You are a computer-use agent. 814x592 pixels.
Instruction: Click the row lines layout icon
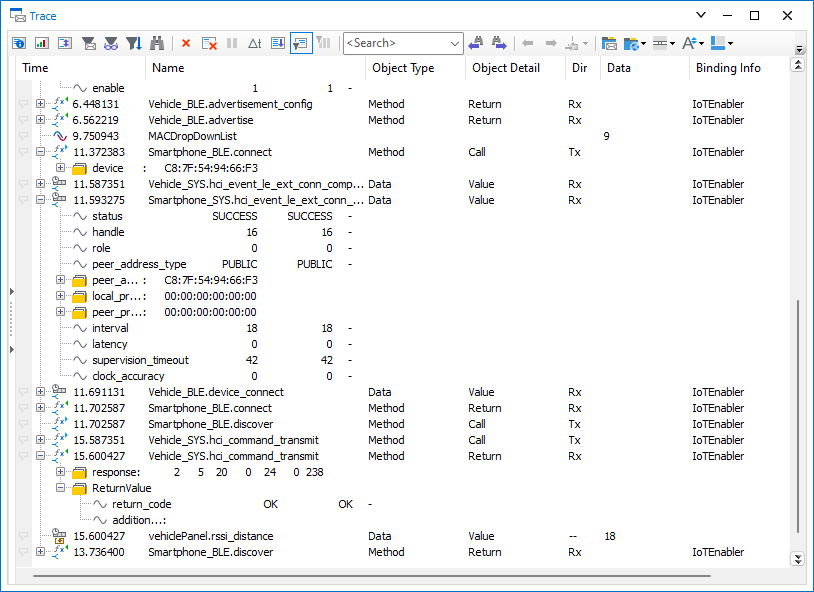point(659,43)
